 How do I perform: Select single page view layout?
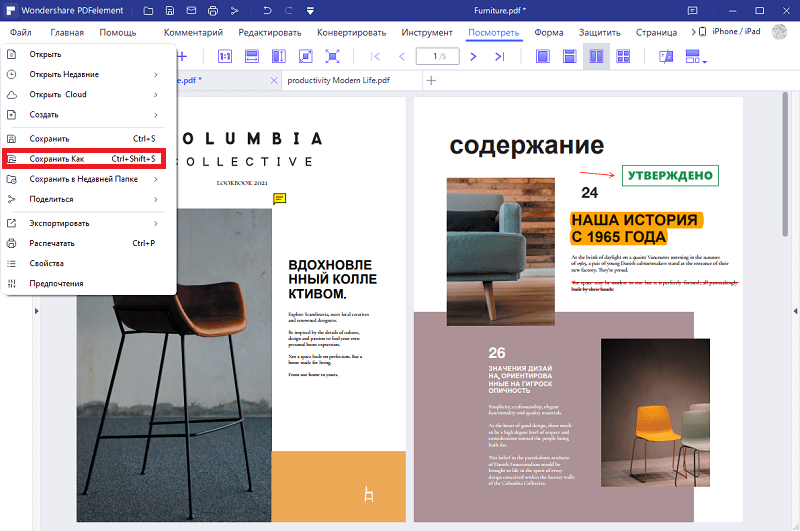coord(543,56)
